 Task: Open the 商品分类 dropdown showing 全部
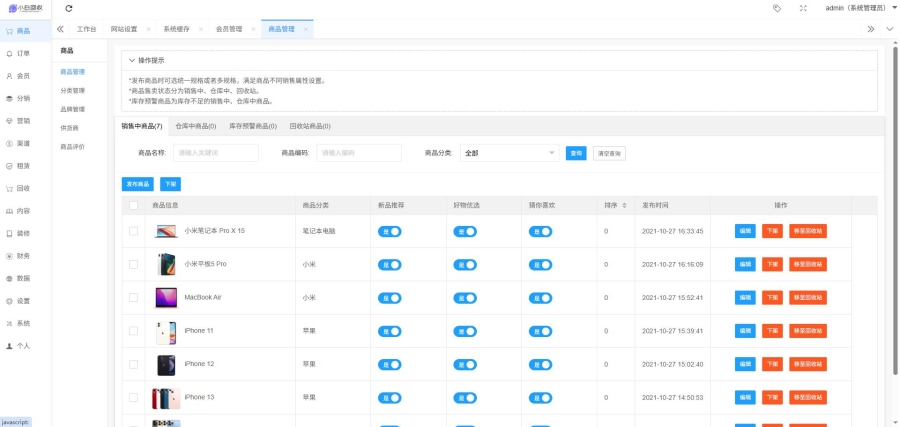pos(510,153)
